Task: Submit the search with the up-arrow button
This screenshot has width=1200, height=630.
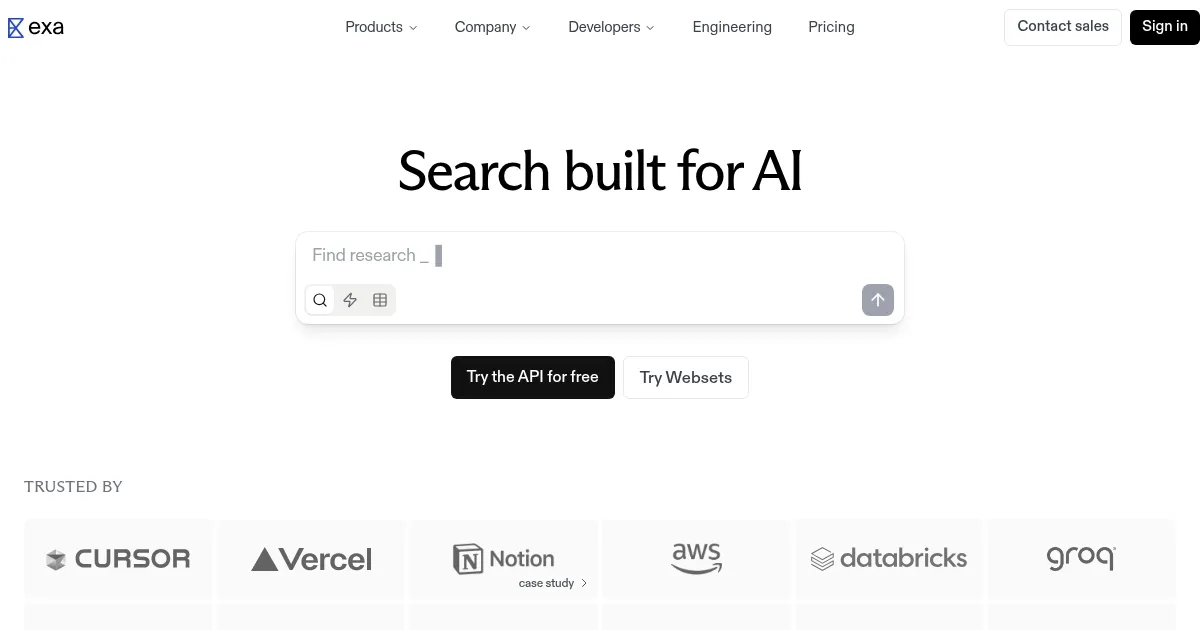Action: click(x=878, y=300)
